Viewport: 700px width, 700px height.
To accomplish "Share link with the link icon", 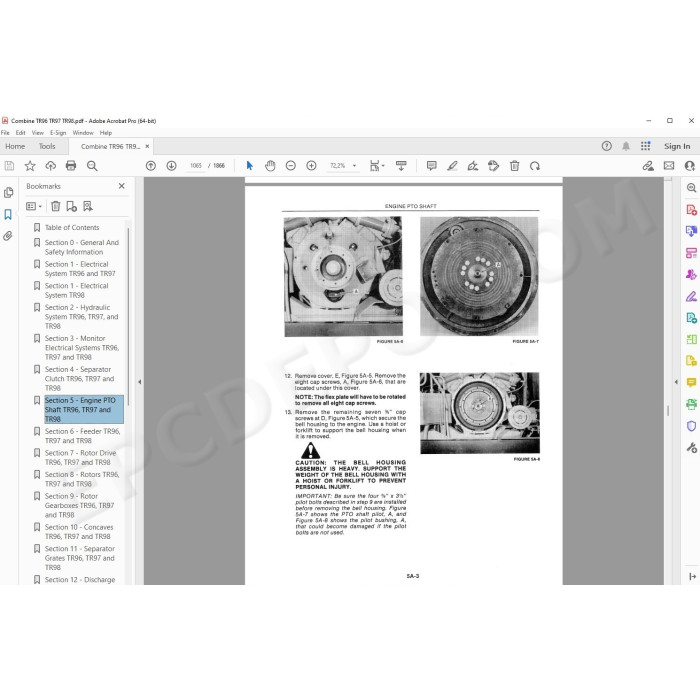I will 648,166.
